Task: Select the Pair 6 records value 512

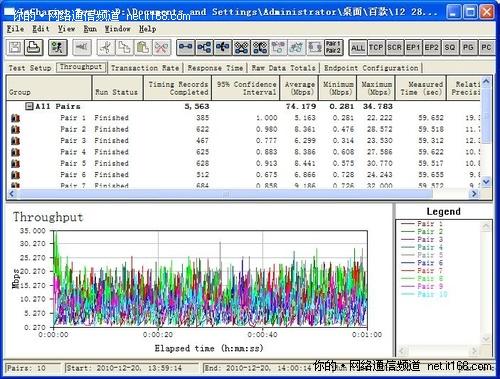Action: coord(203,175)
